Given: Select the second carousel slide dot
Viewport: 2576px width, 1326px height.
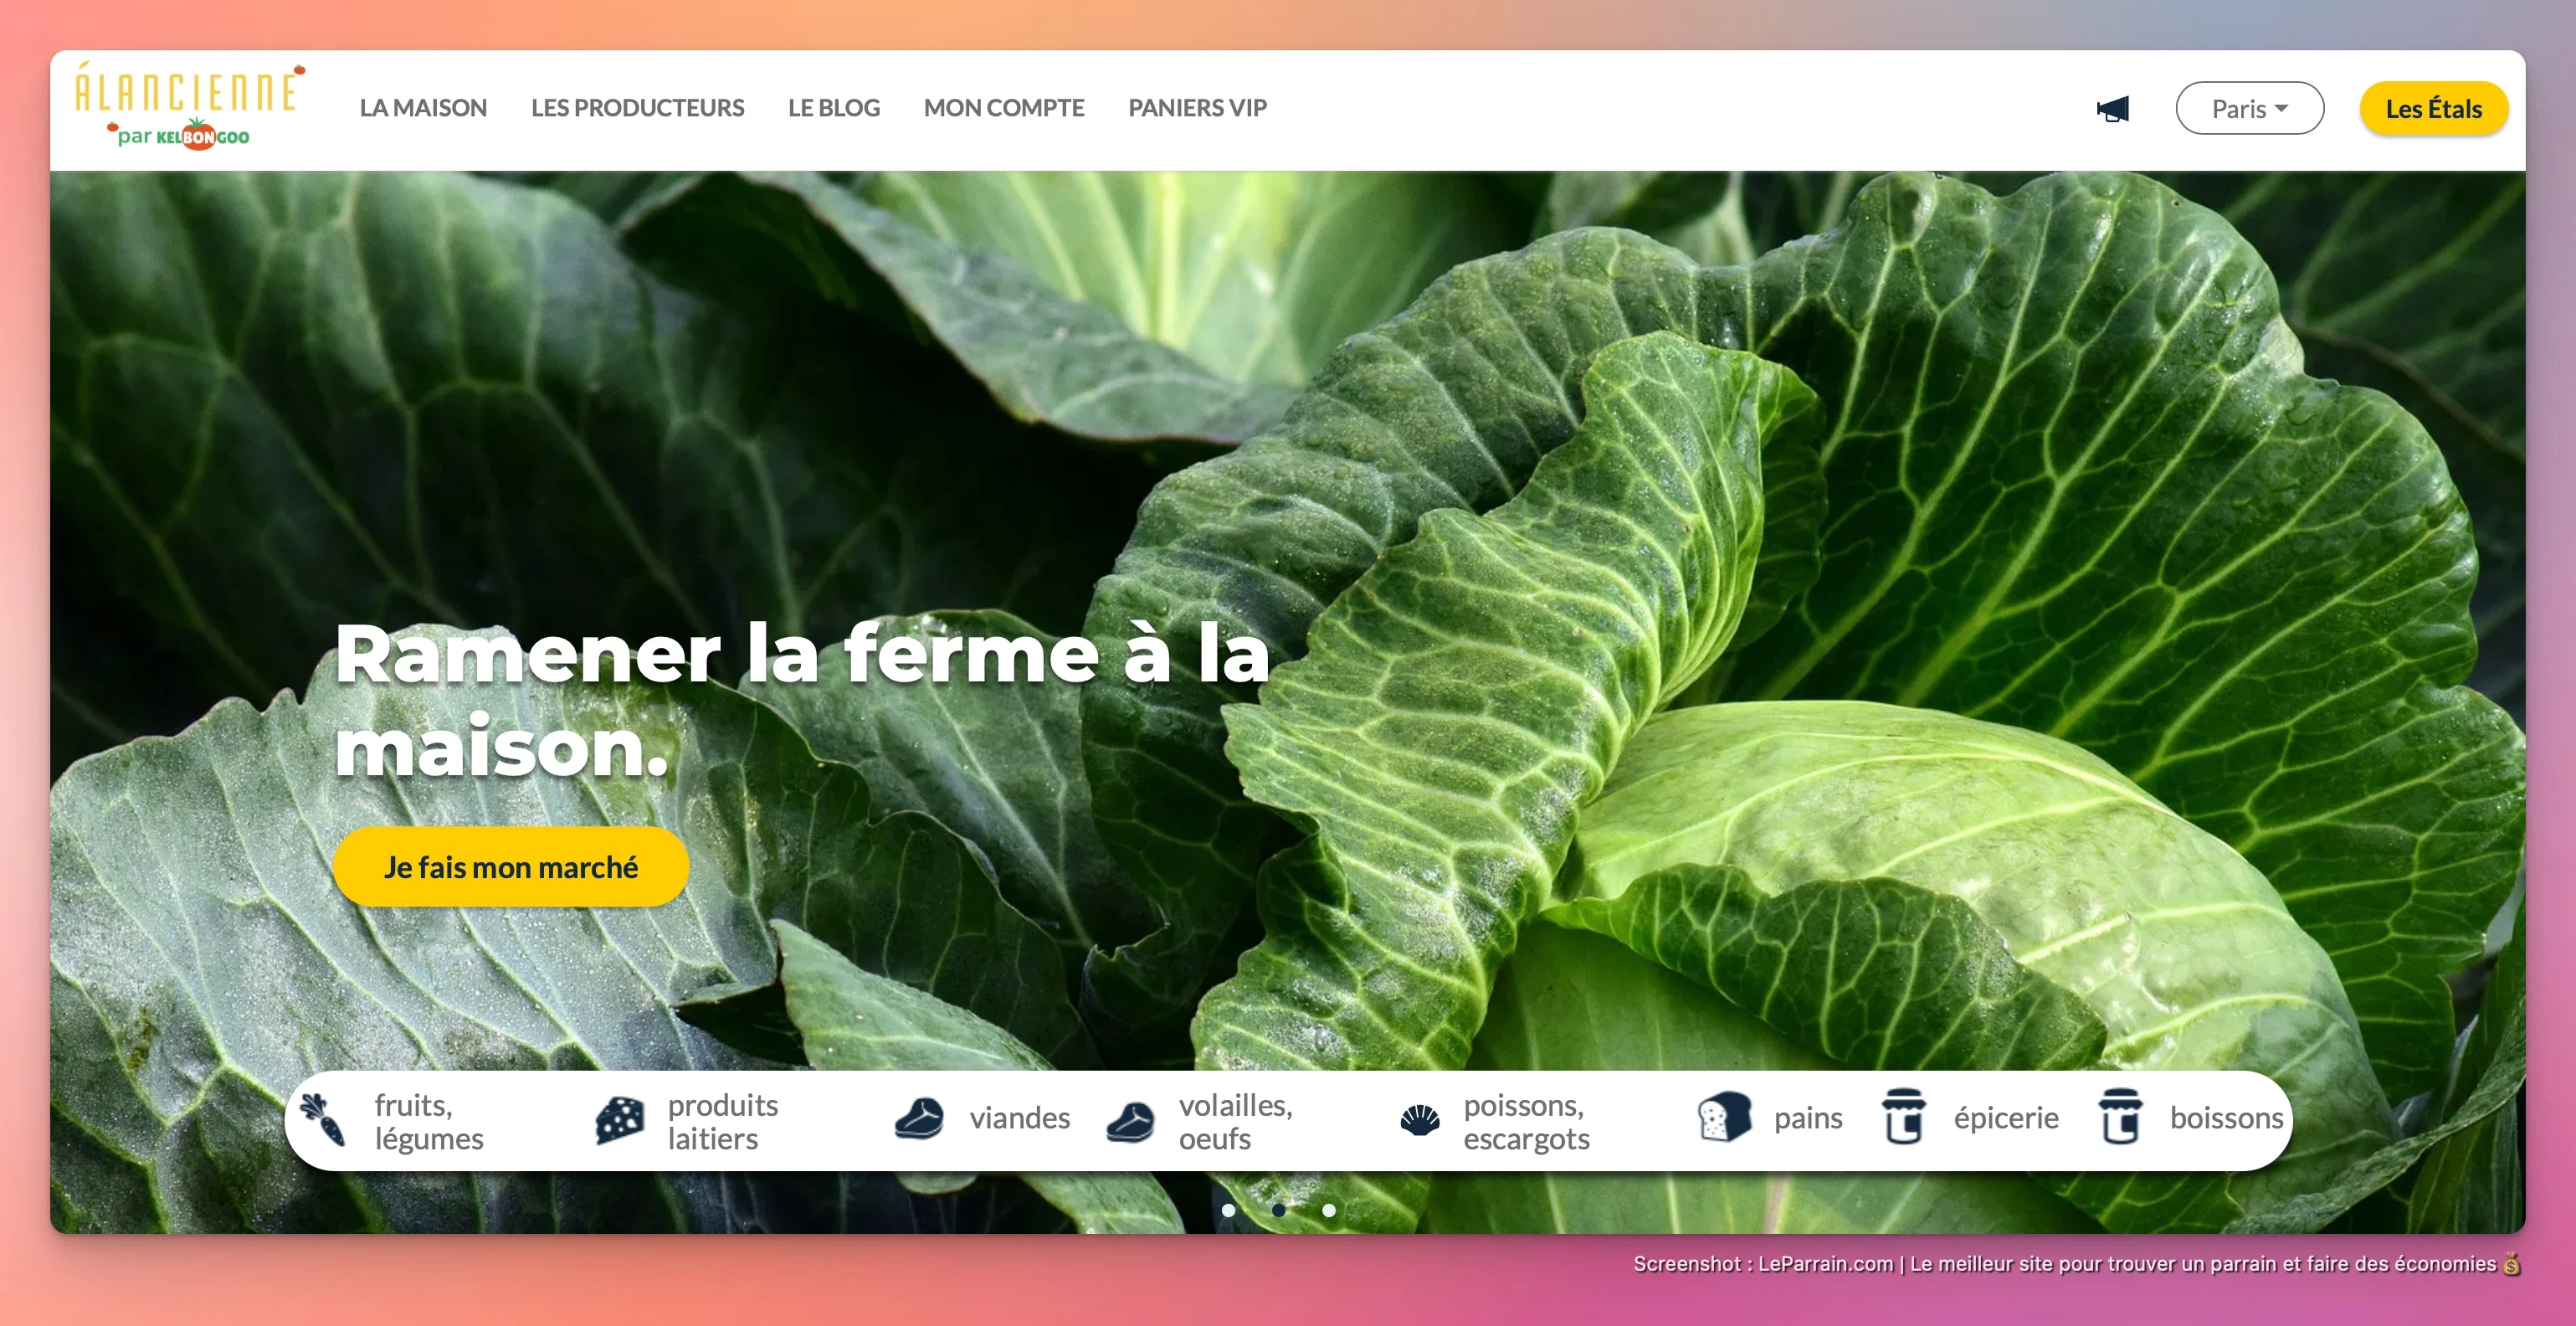Looking at the screenshot, I should pyautogui.click(x=1278, y=1210).
